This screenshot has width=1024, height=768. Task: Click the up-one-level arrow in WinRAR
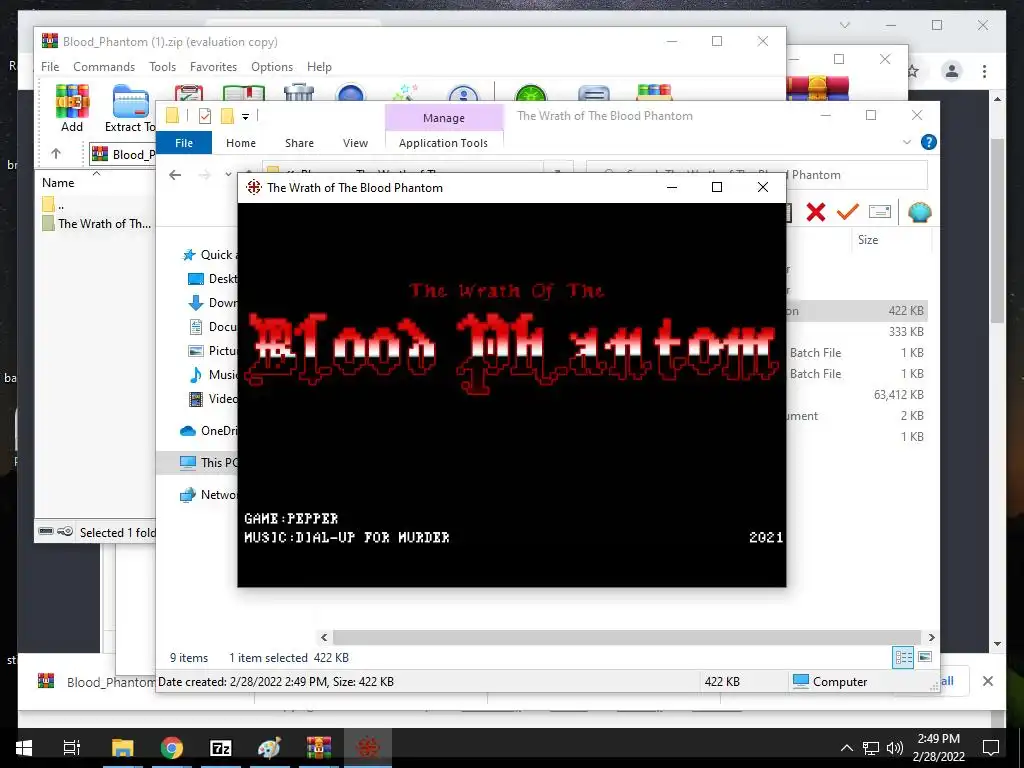56,153
